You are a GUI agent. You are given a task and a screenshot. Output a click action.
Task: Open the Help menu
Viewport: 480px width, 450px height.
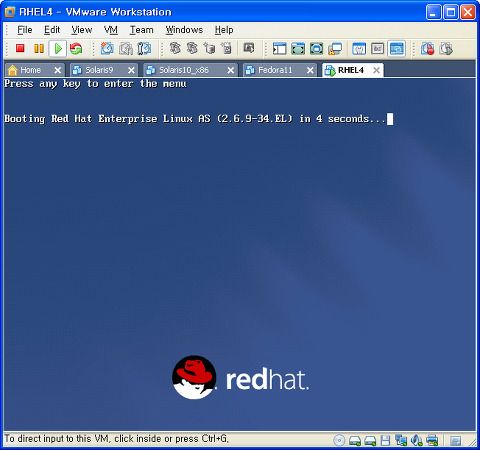(x=224, y=30)
